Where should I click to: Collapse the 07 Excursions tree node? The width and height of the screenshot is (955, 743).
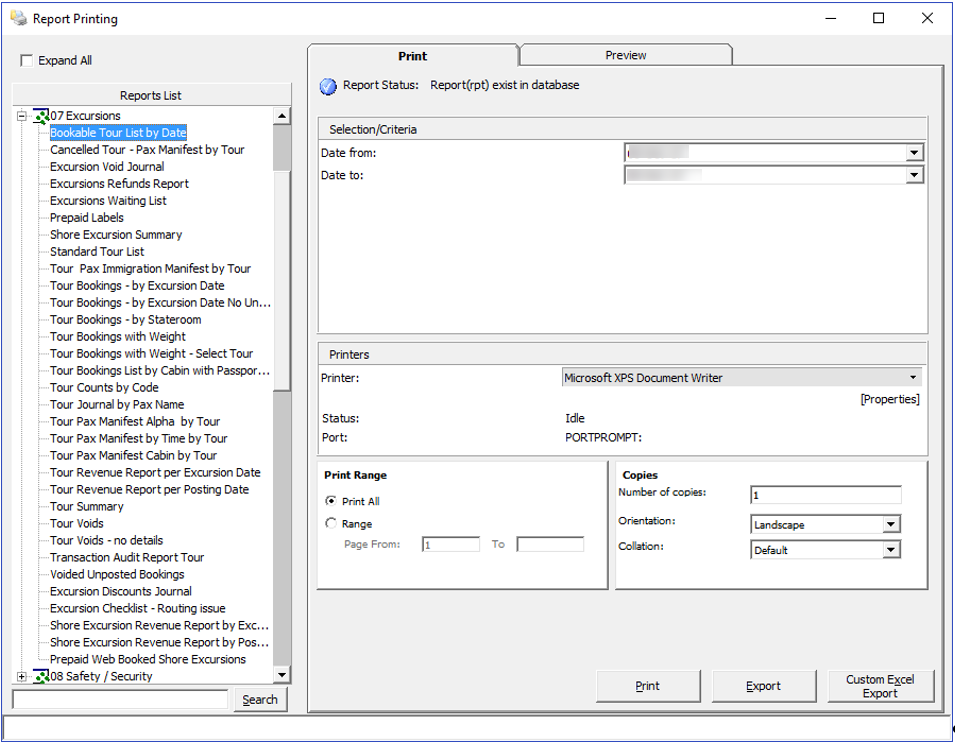21,115
